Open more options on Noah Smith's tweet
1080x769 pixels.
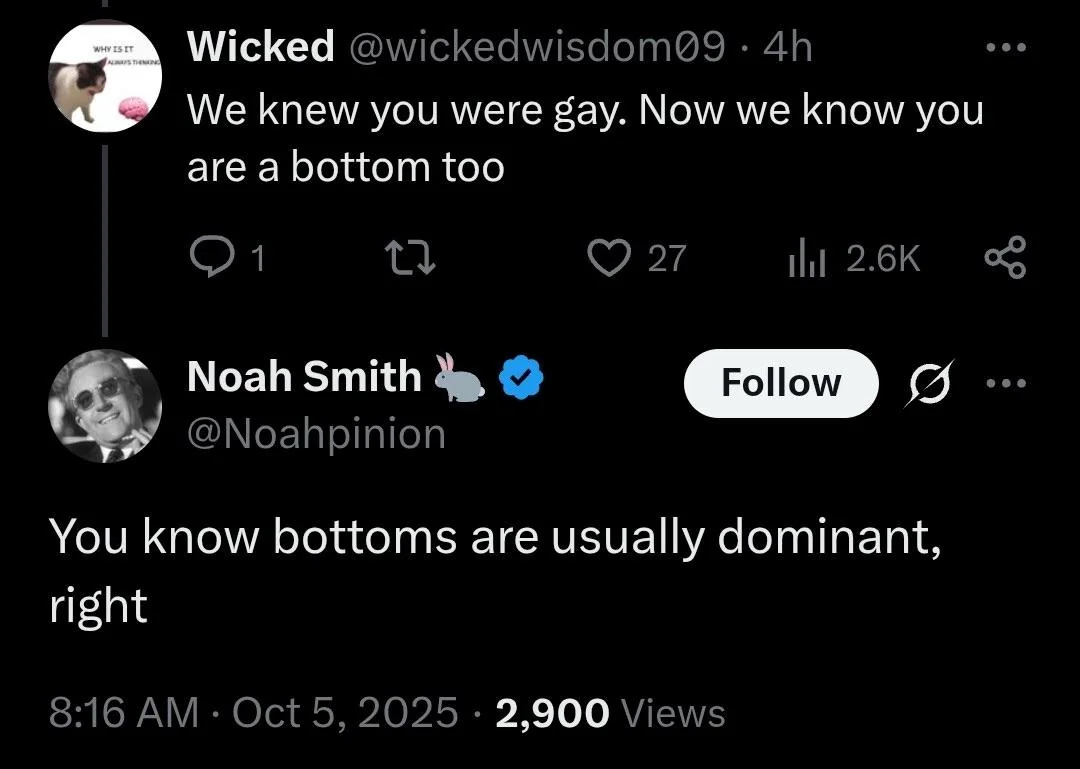point(1005,383)
